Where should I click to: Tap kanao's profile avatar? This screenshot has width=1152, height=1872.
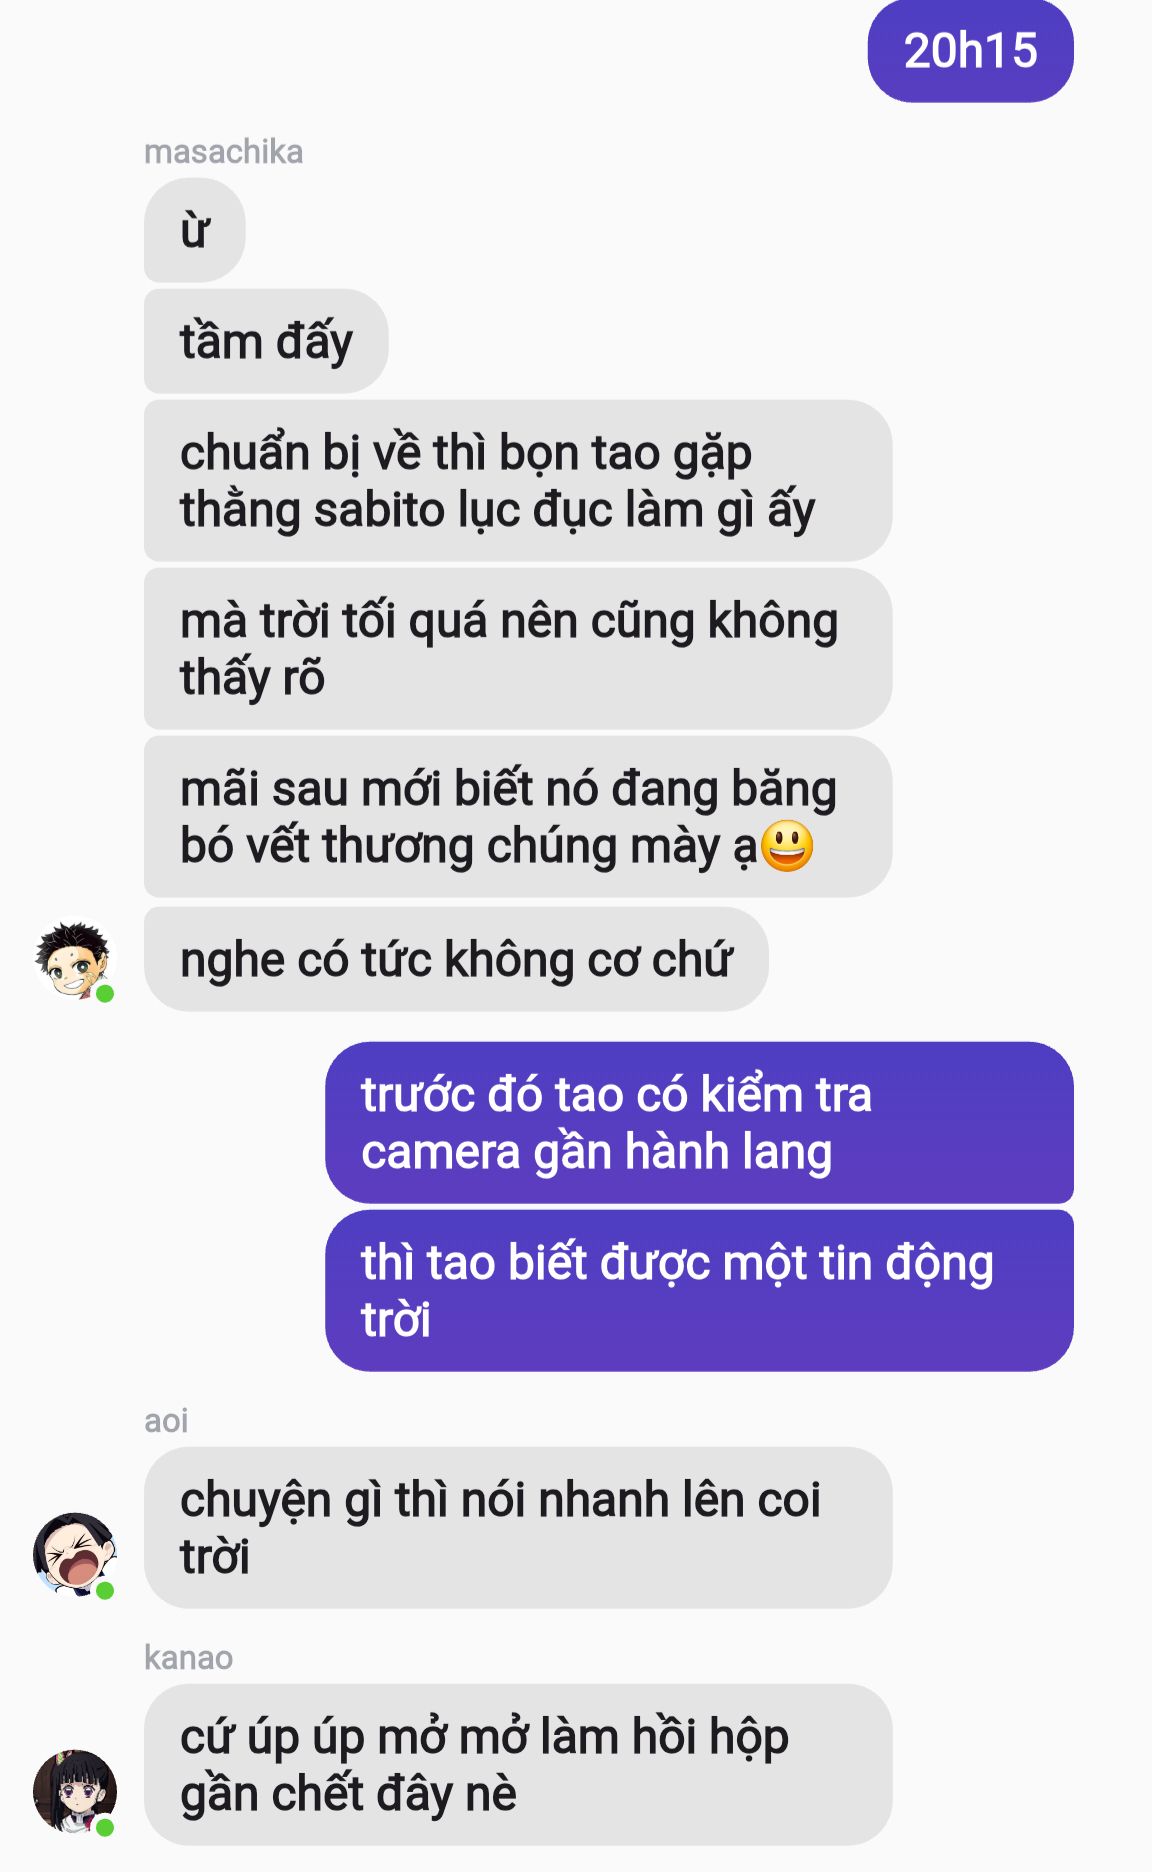pos(75,1791)
